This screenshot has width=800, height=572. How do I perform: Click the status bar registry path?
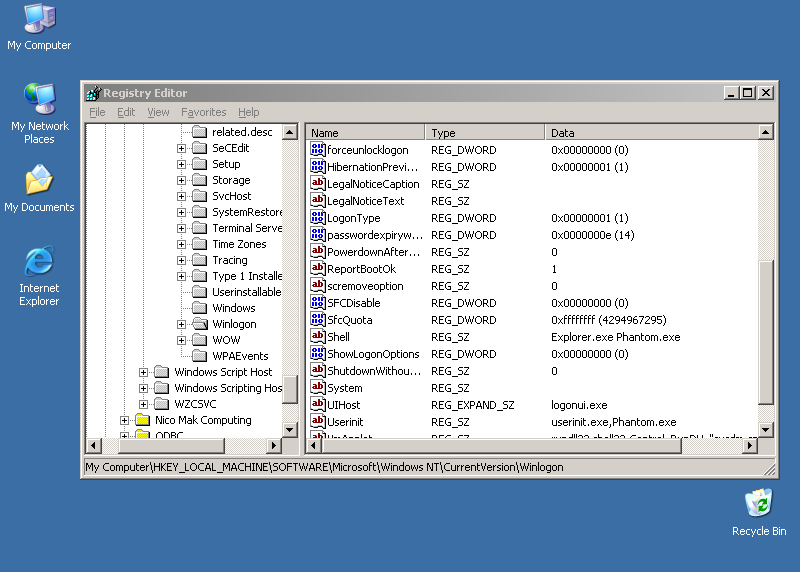(324, 467)
